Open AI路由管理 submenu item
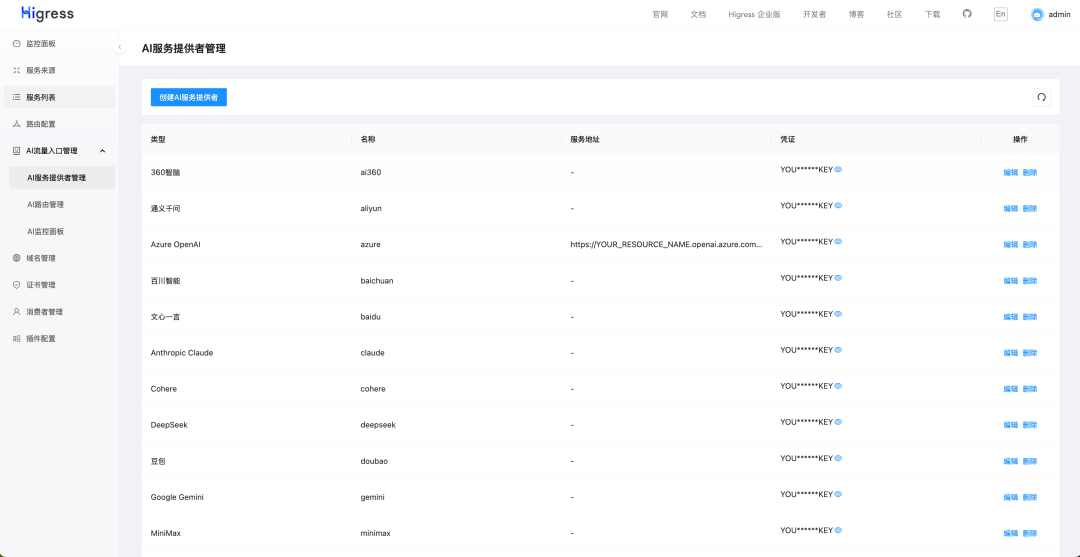 (62, 204)
